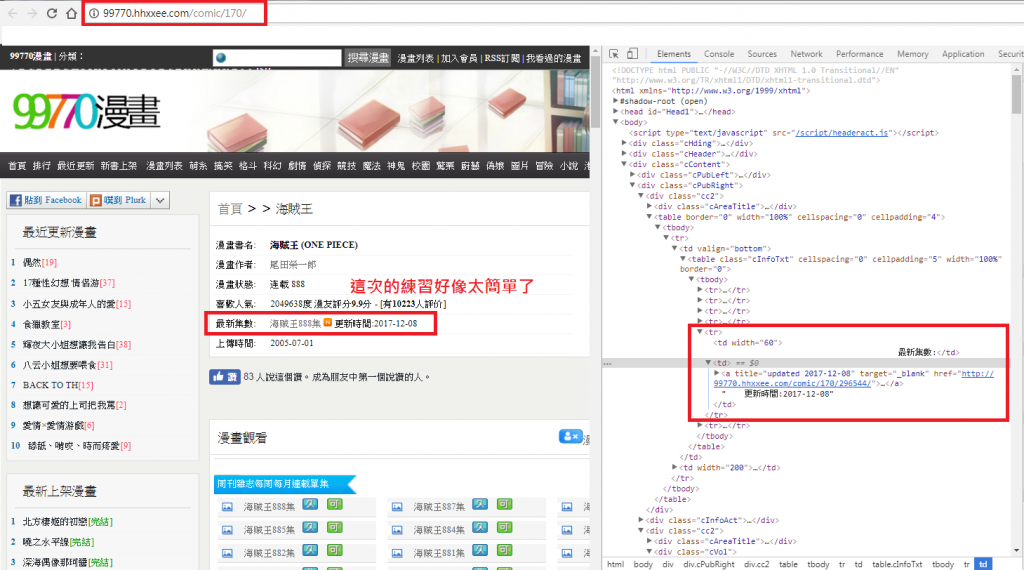Go to browser home icon
The width and height of the screenshot is (1024, 570).
[71, 13]
